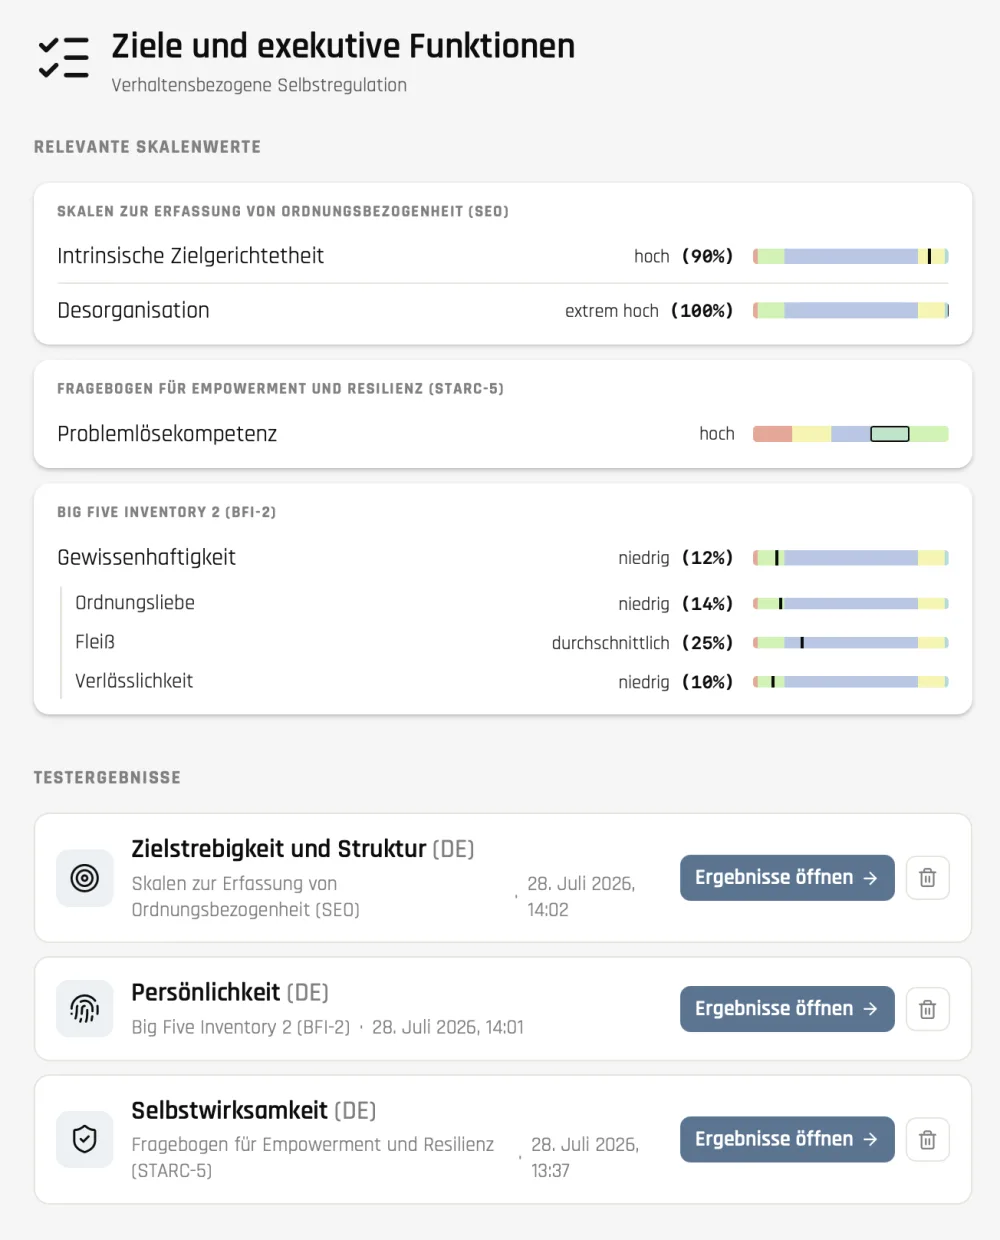Click the date '28. Juli 2026, 13:37'

coord(585,1157)
